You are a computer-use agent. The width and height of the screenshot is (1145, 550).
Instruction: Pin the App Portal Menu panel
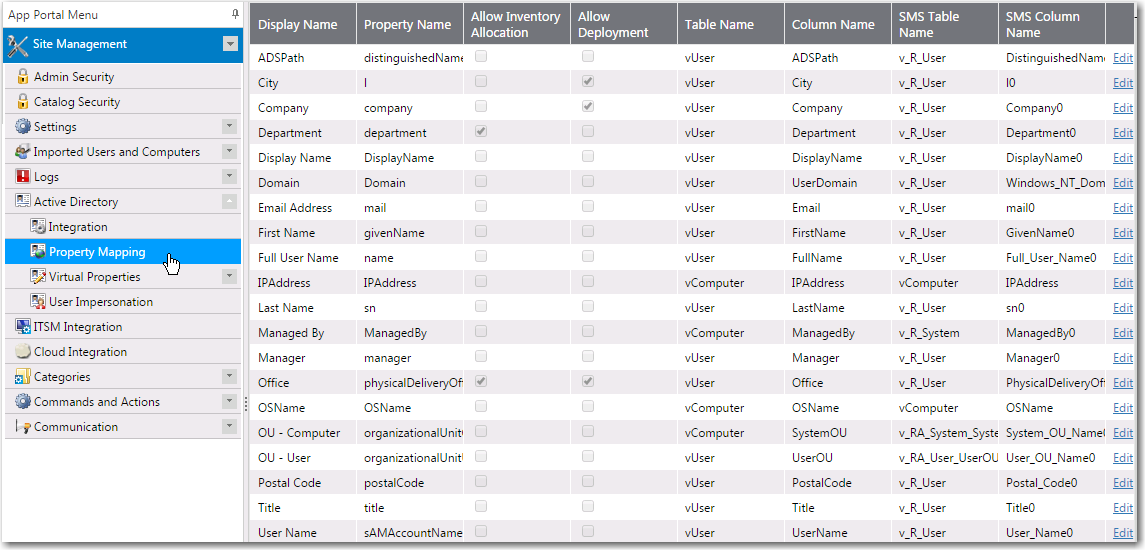(x=235, y=15)
